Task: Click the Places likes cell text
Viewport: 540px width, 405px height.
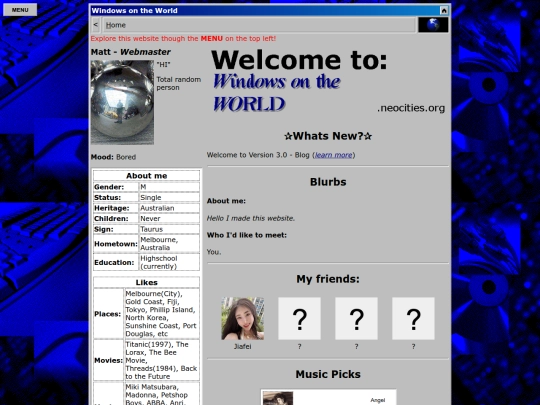Action: [161, 314]
